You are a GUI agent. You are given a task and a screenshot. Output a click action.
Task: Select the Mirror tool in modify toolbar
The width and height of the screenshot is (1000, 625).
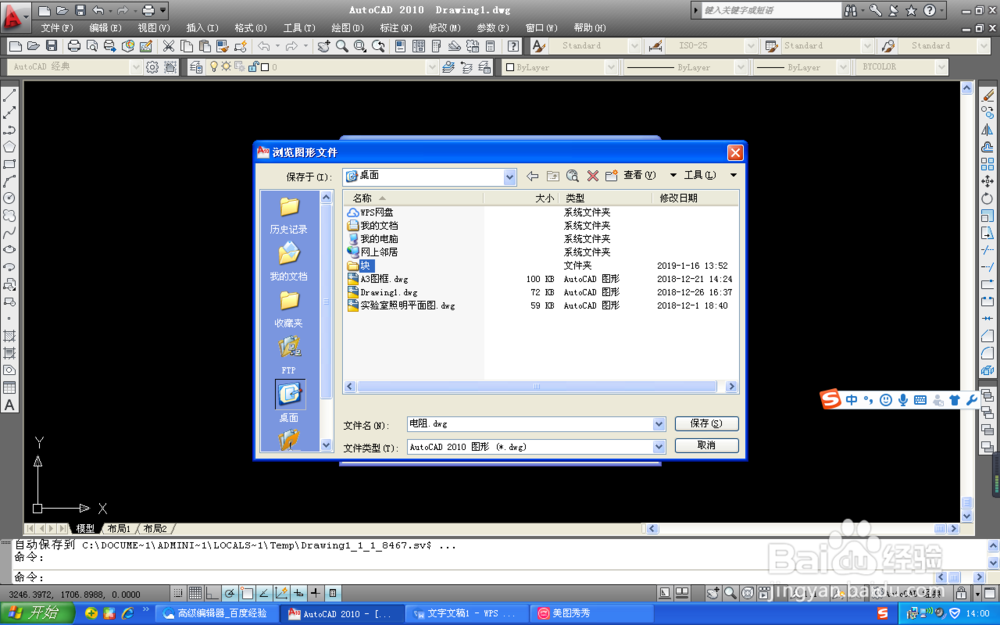click(987, 130)
